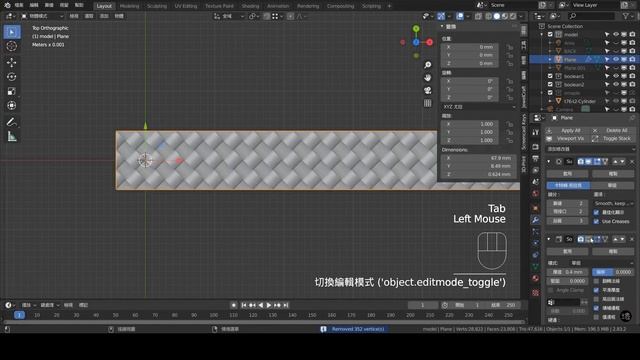Viewport: 640px width, 360px height.
Task: Click the Blender logo menu
Action: [x=7, y=5]
